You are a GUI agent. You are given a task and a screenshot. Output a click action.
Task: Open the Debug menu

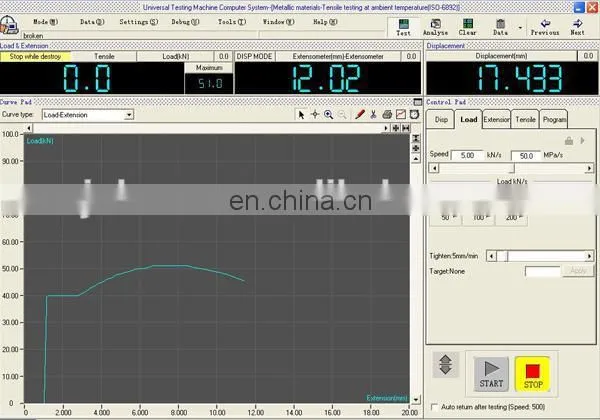[x=185, y=22]
